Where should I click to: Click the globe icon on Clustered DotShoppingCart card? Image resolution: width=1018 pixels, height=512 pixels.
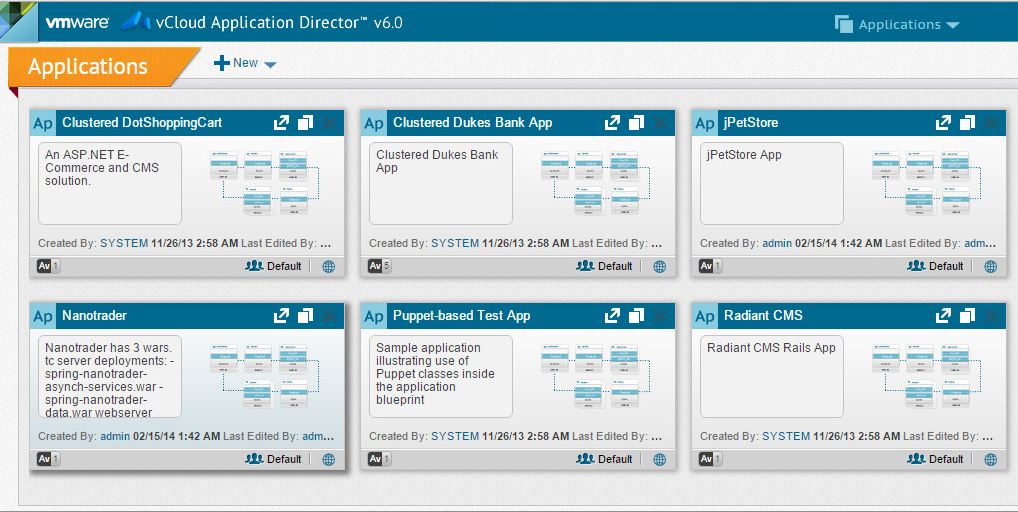click(329, 266)
